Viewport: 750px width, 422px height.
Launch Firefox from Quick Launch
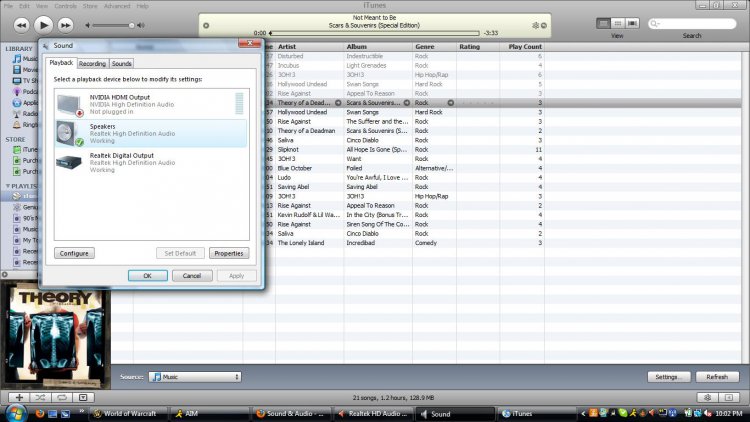pos(40,414)
